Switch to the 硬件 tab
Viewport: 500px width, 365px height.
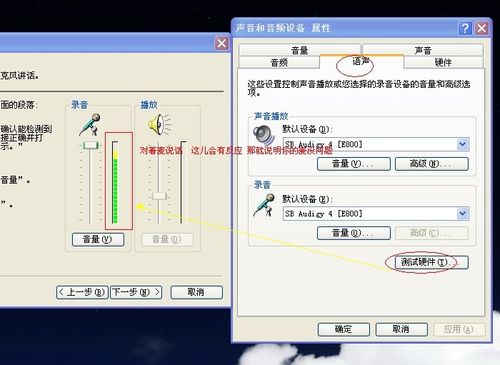pos(443,62)
